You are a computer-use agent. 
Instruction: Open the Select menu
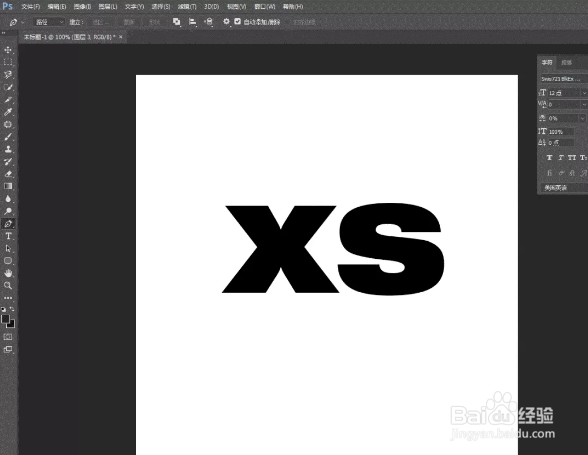[160, 7]
